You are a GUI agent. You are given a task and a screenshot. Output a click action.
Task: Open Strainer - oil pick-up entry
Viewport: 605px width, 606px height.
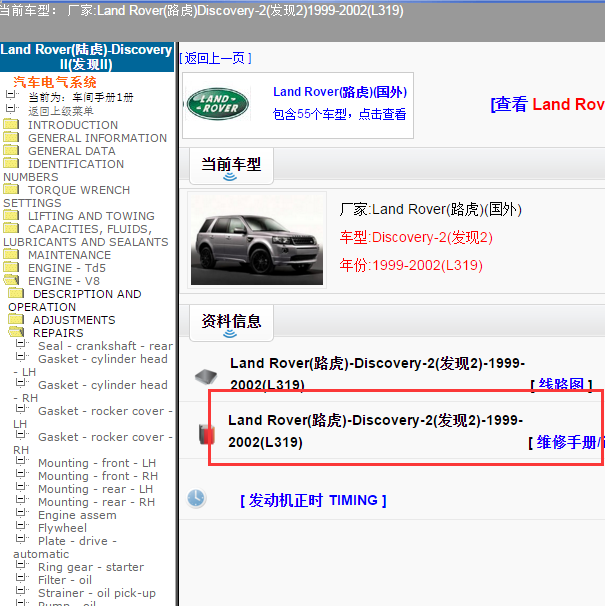(x=97, y=592)
